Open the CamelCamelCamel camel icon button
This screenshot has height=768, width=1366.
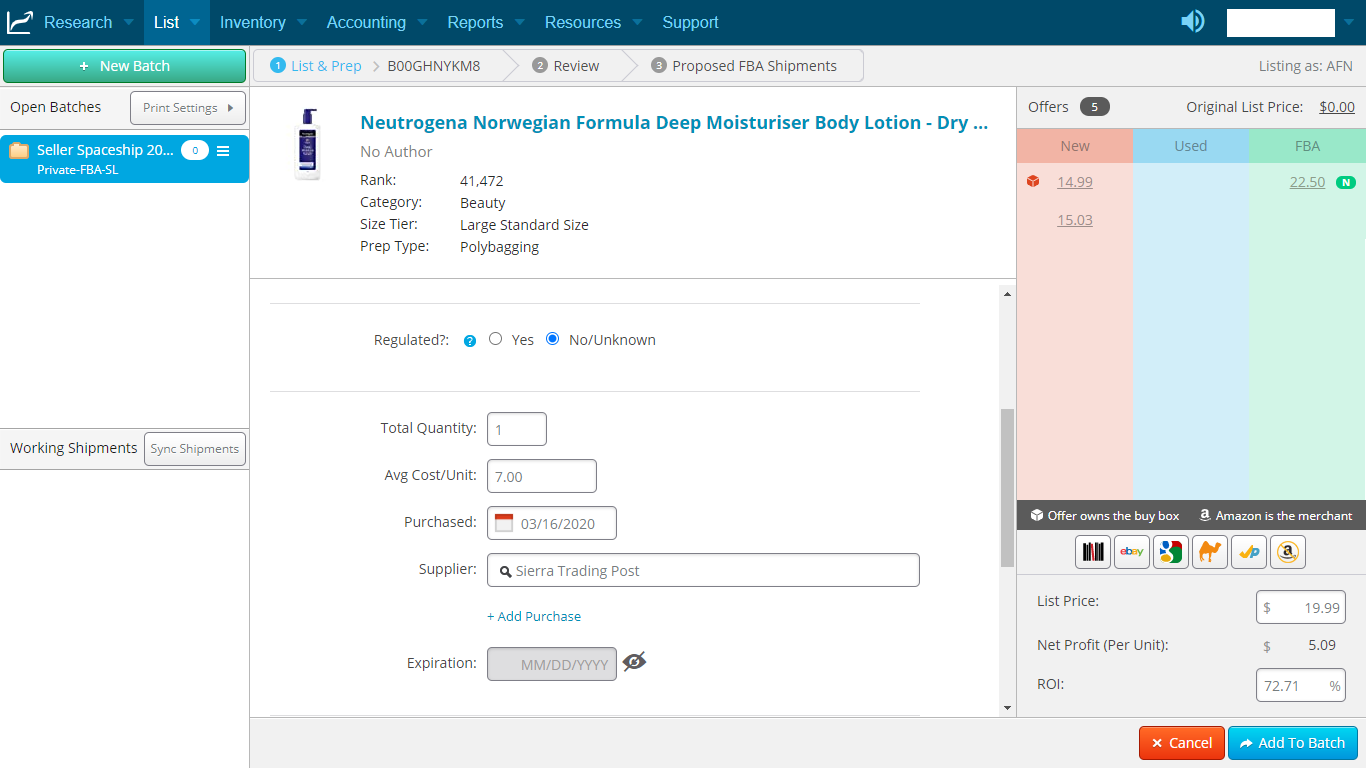(x=1210, y=552)
